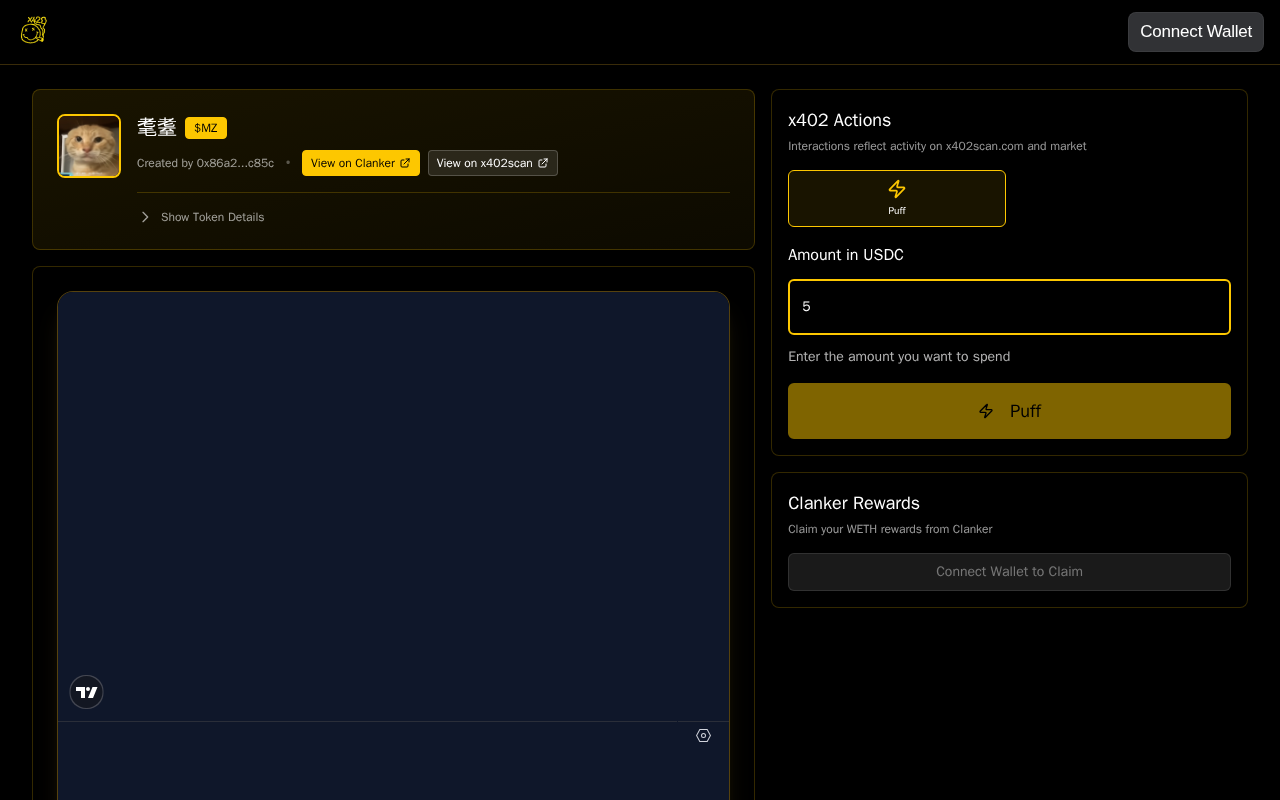Click creator address 0x86a2...c85c
This screenshot has height=800, width=1280.
pyautogui.click(x=235, y=163)
